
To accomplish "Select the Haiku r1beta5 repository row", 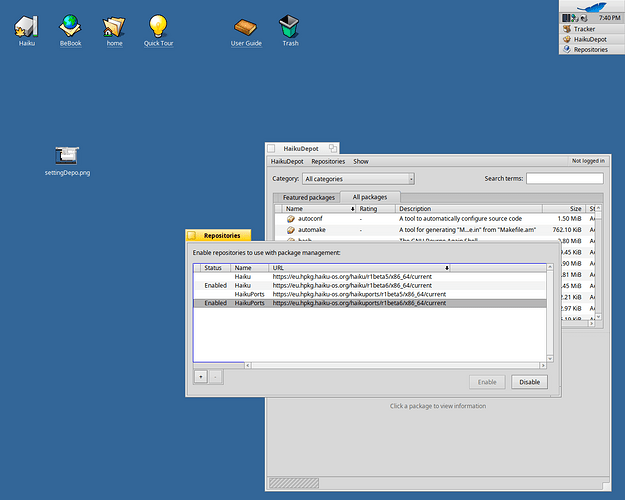I will coord(370,276).
